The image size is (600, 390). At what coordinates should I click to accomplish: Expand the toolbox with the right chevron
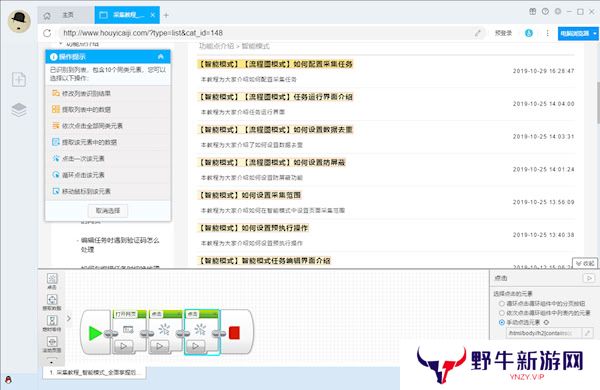tap(69, 318)
